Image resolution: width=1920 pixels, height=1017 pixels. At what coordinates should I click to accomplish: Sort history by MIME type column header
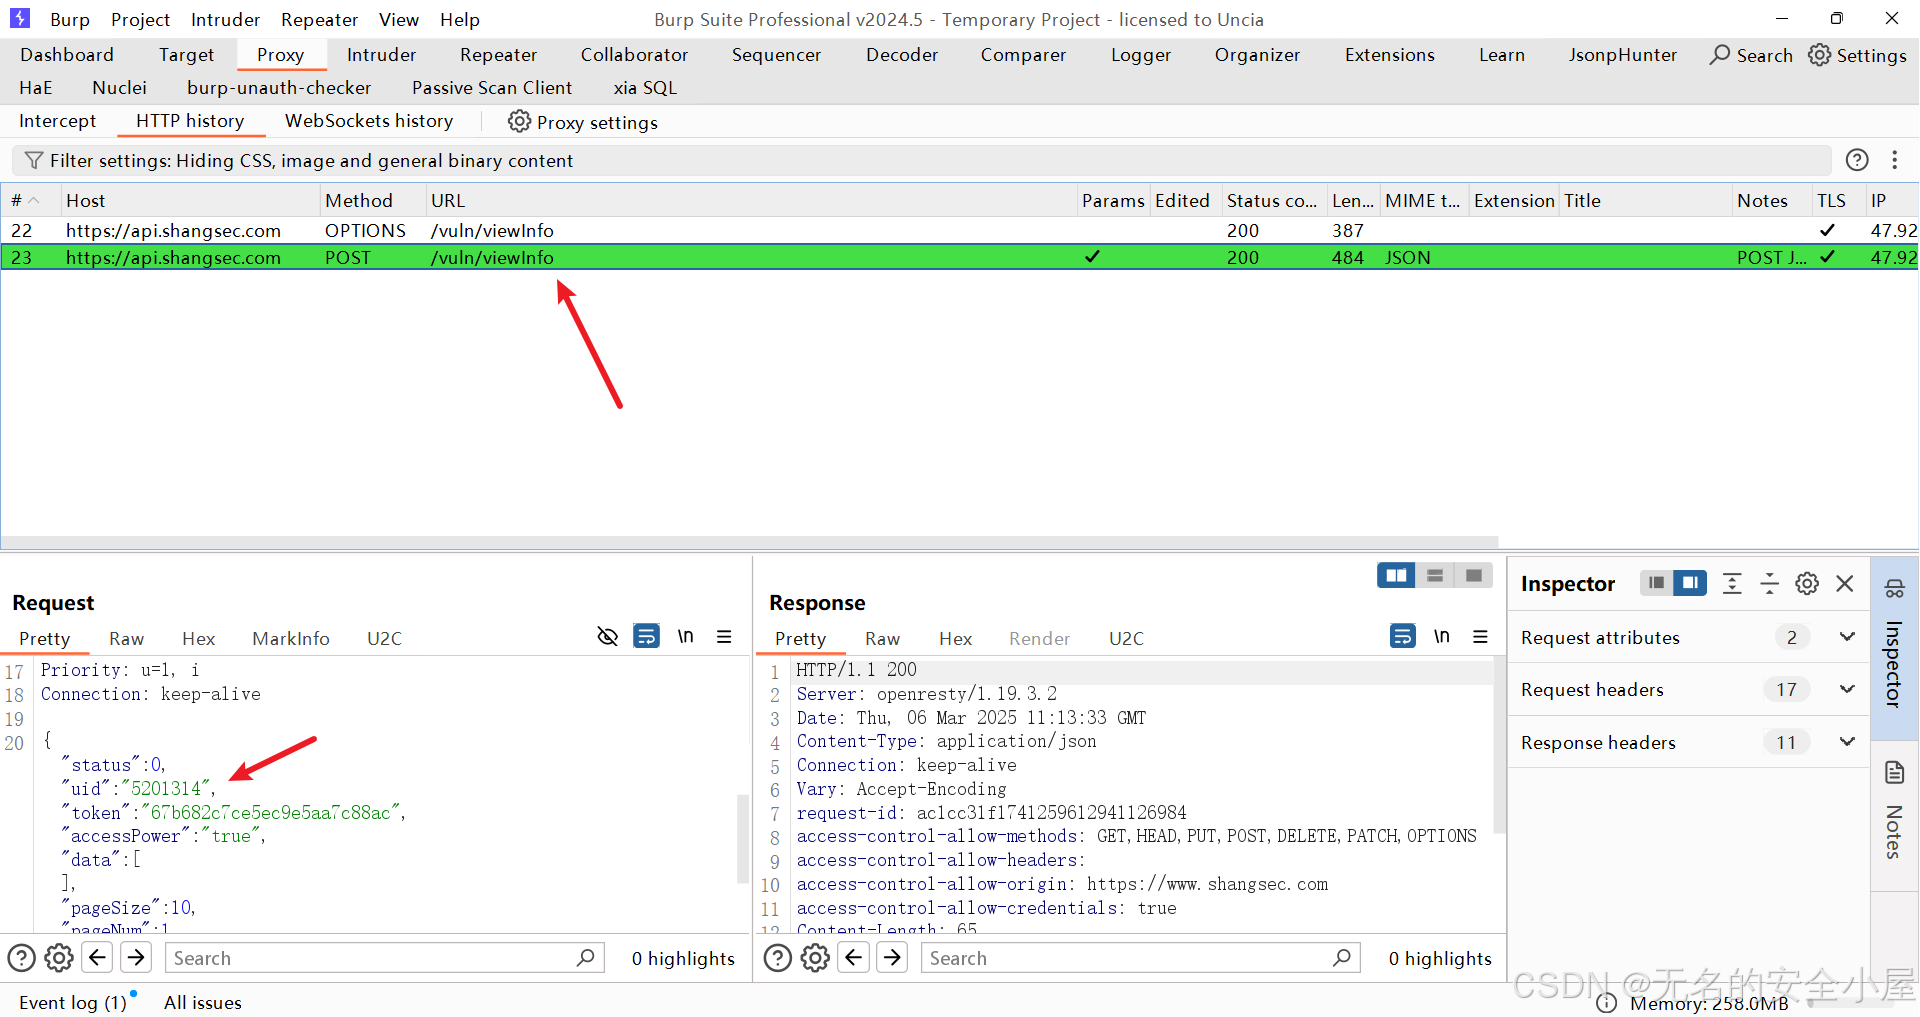[1424, 200]
